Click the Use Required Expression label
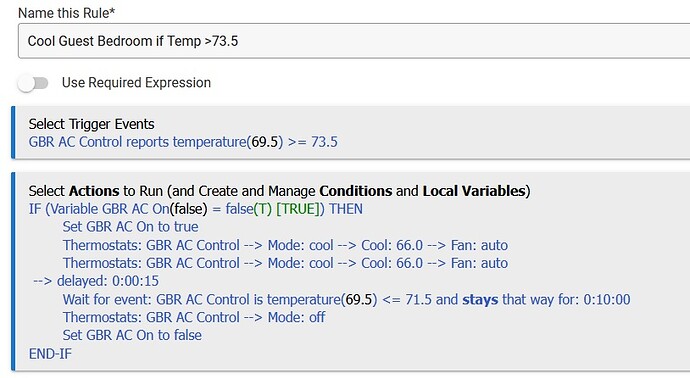690x378 pixels. (136, 83)
